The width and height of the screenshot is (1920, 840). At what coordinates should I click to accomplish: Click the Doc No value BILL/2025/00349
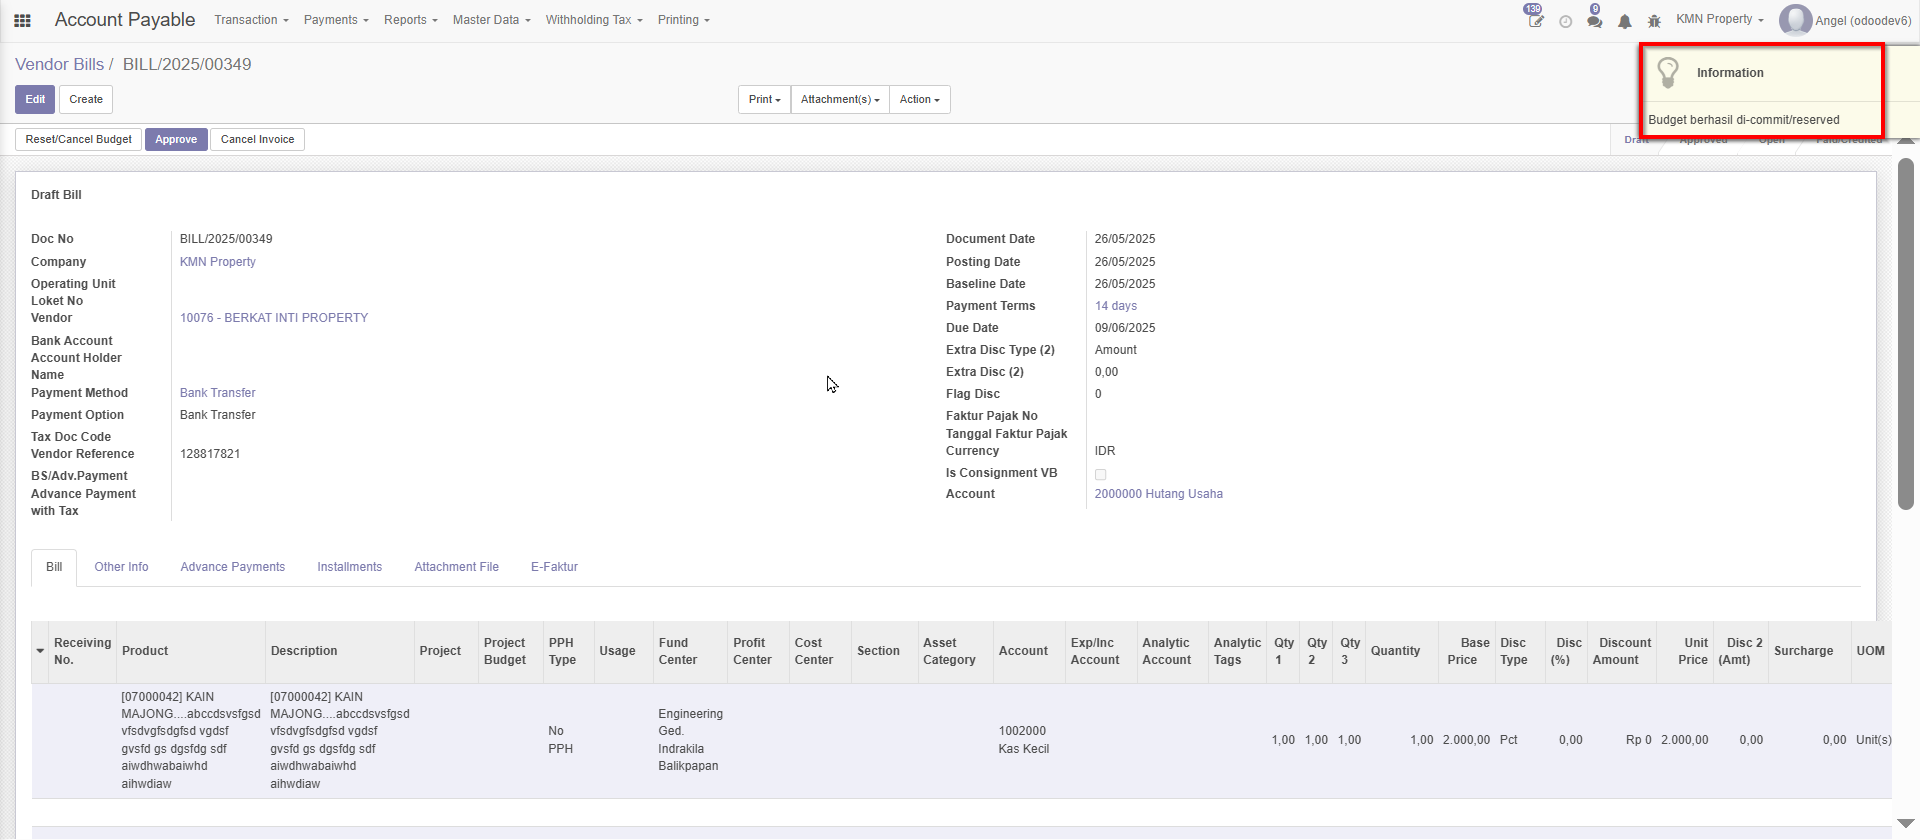click(226, 239)
